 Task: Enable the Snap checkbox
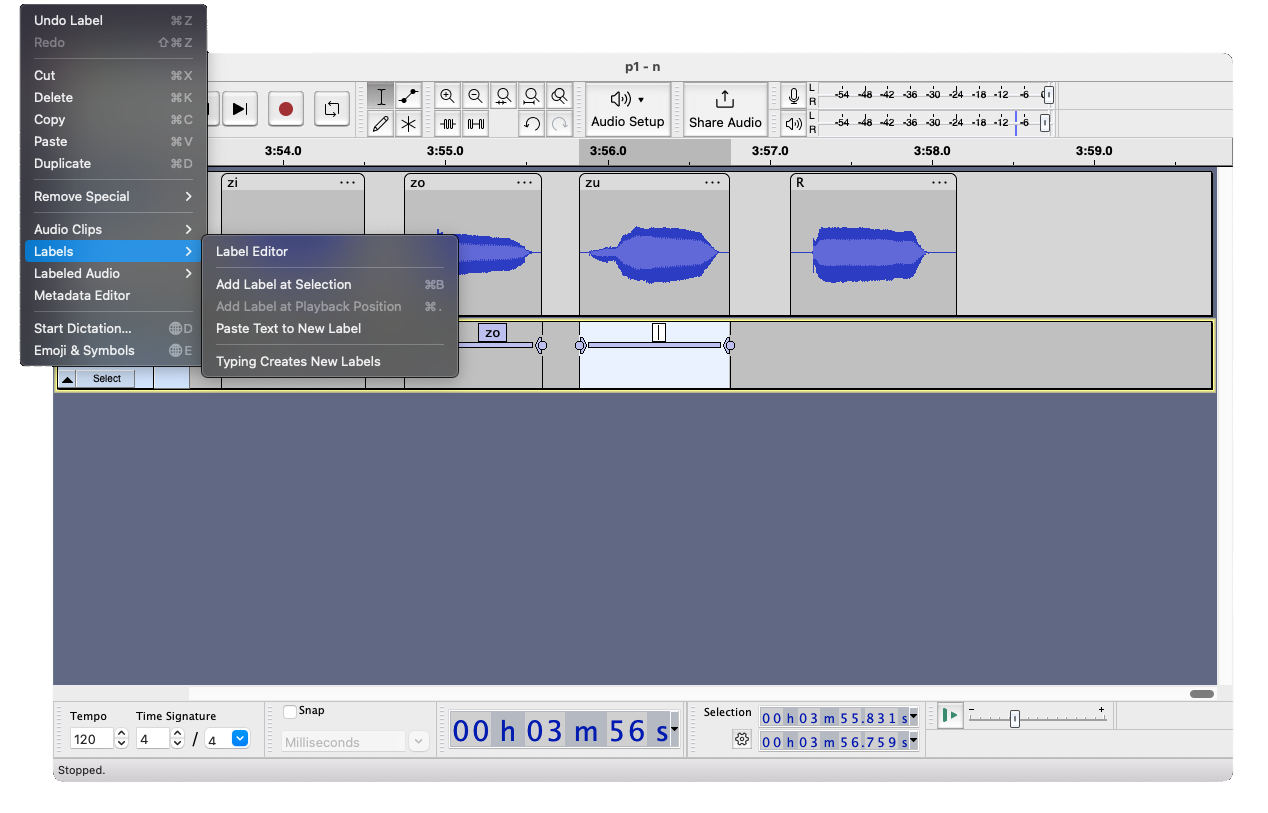point(290,711)
